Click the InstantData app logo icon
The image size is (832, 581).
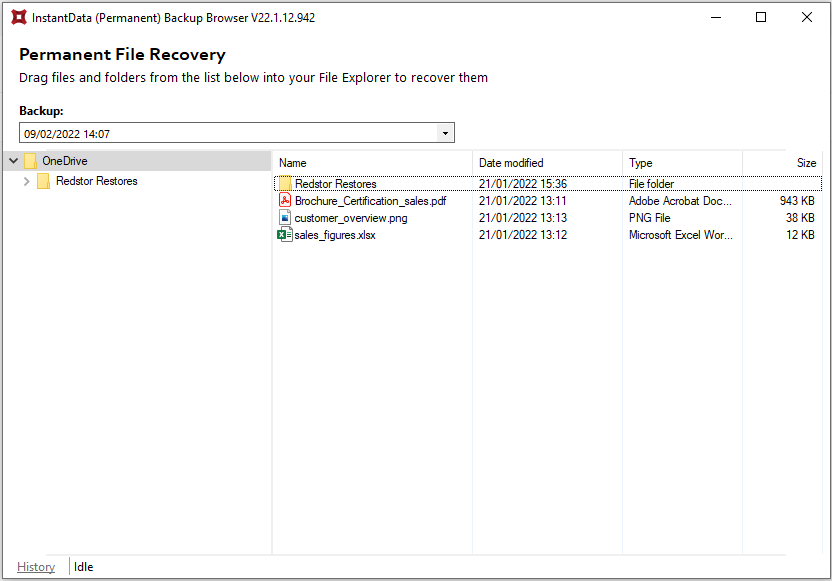[x=19, y=18]
